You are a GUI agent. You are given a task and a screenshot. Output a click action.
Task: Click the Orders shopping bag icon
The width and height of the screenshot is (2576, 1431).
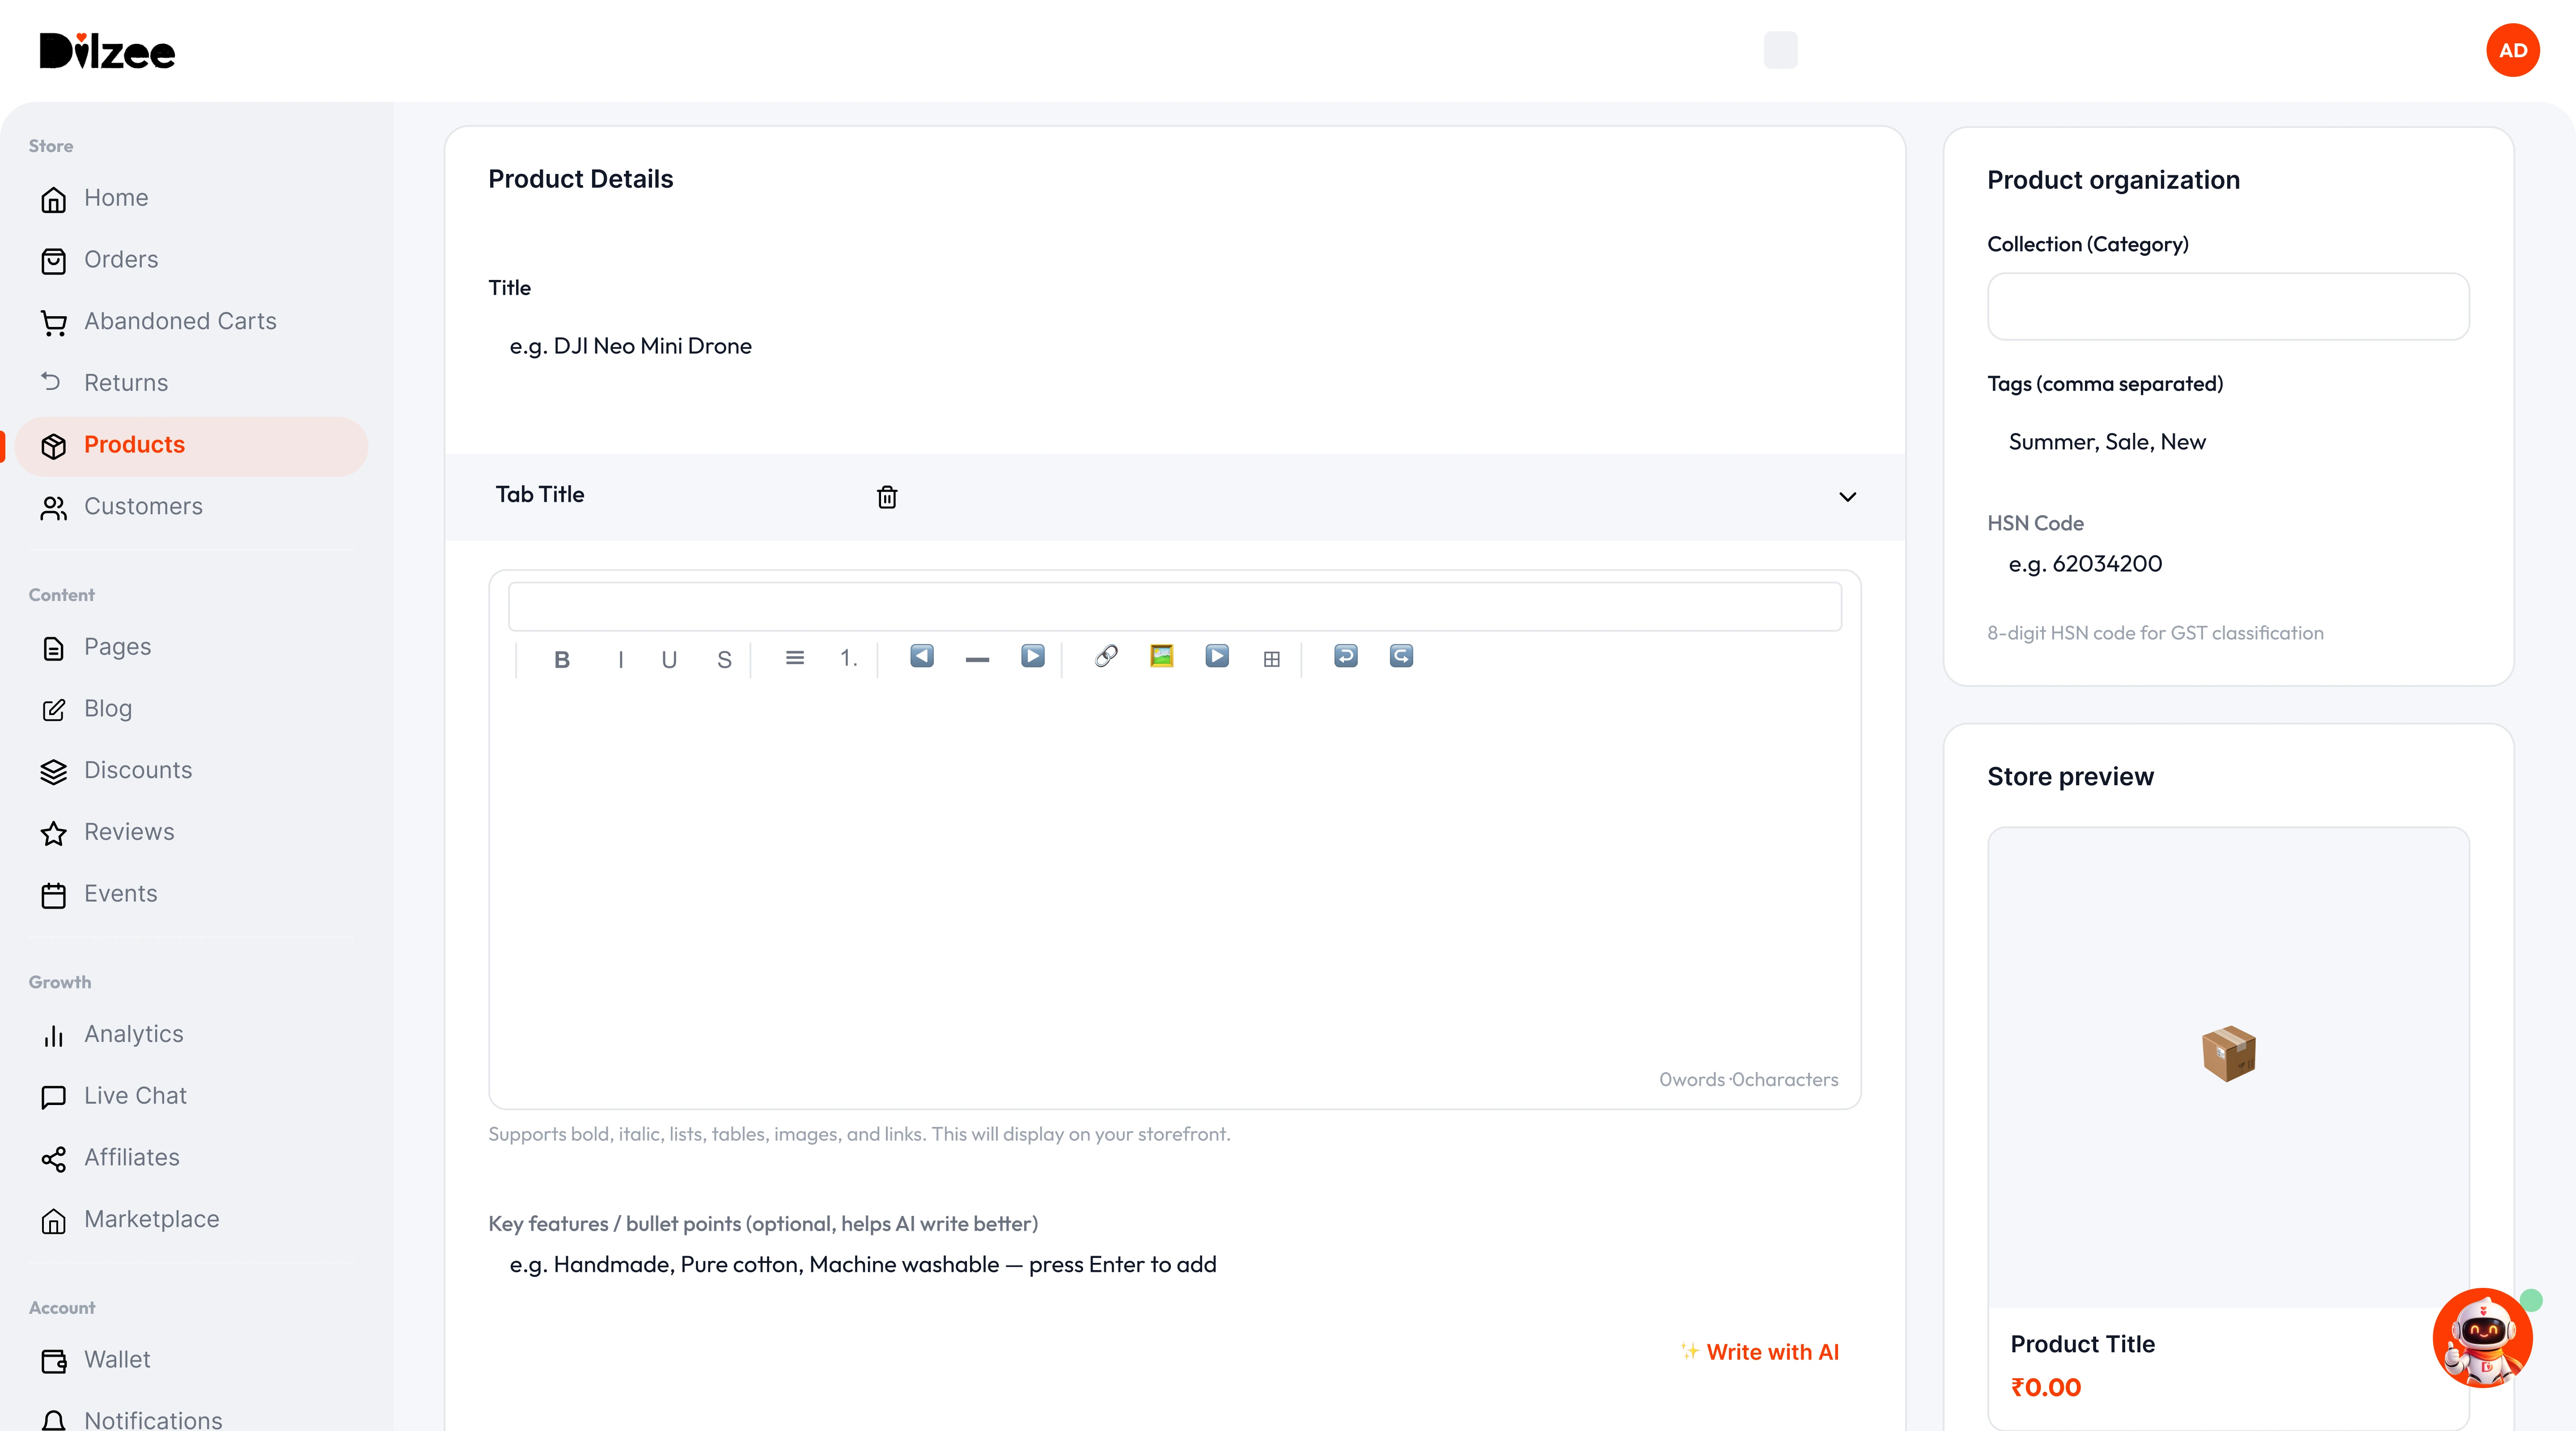[54, 262]
